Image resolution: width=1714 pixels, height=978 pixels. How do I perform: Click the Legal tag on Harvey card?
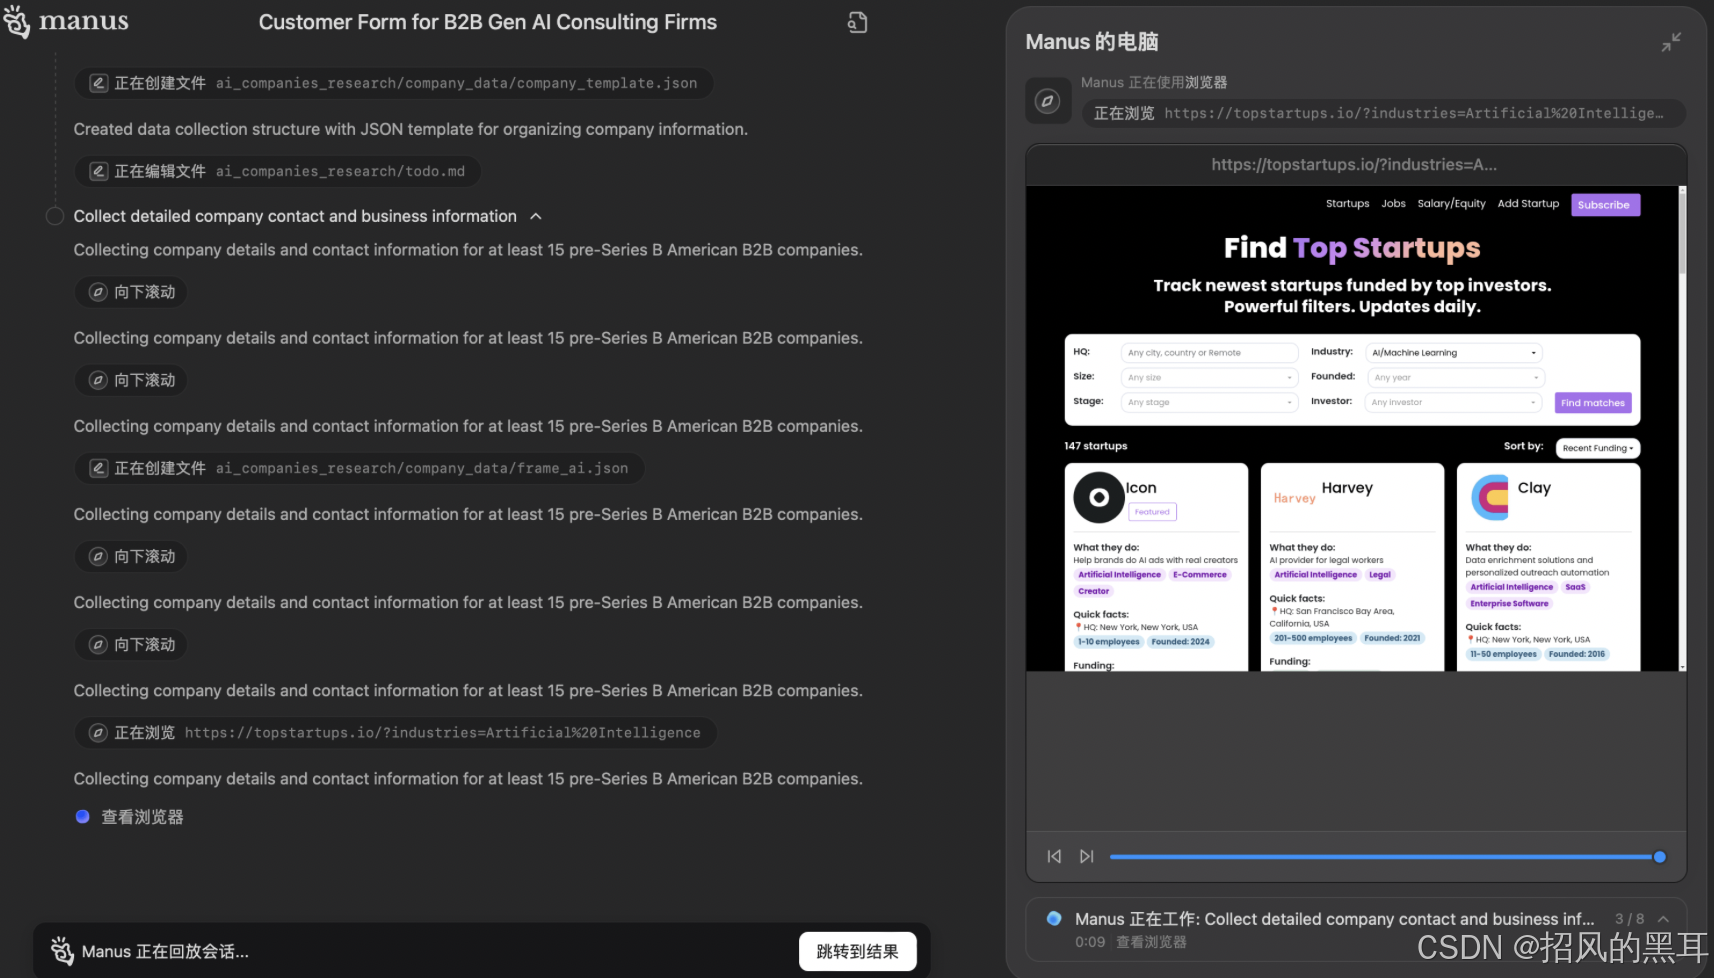[1379, 575]
